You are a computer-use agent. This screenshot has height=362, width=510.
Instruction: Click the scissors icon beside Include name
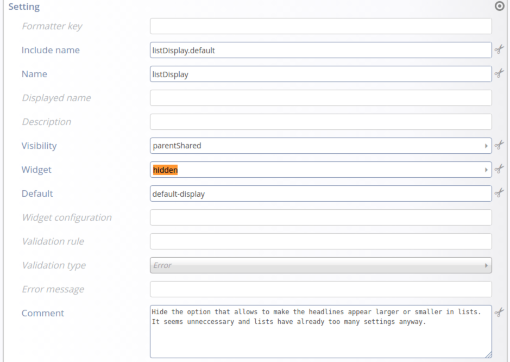point(499,49)
